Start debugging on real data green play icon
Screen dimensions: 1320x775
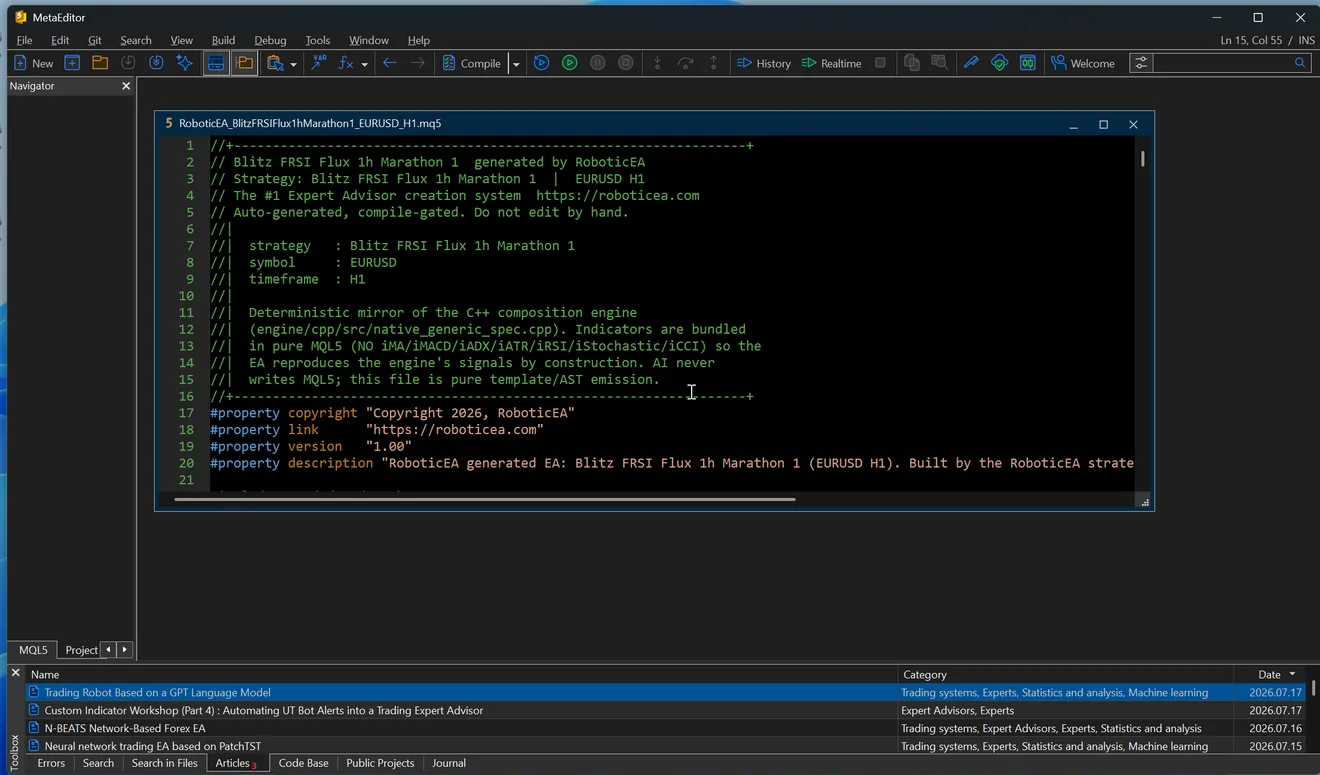pos(569,63)
